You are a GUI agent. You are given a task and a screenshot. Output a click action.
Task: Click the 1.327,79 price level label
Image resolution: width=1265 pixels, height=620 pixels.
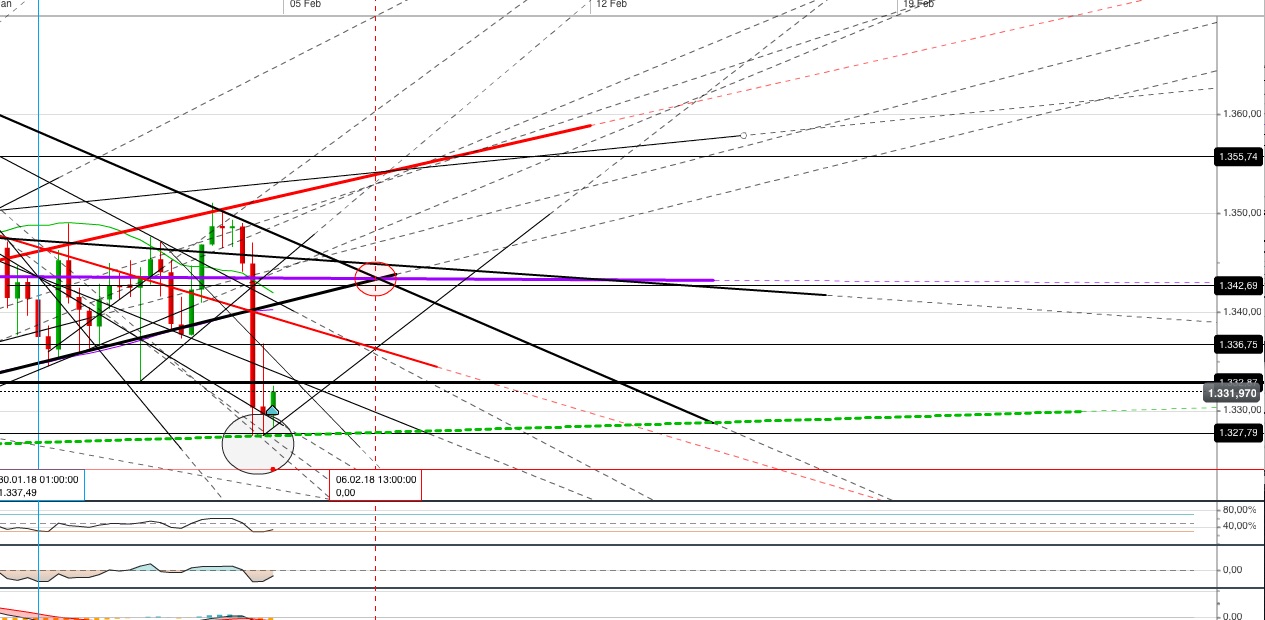1238,433
